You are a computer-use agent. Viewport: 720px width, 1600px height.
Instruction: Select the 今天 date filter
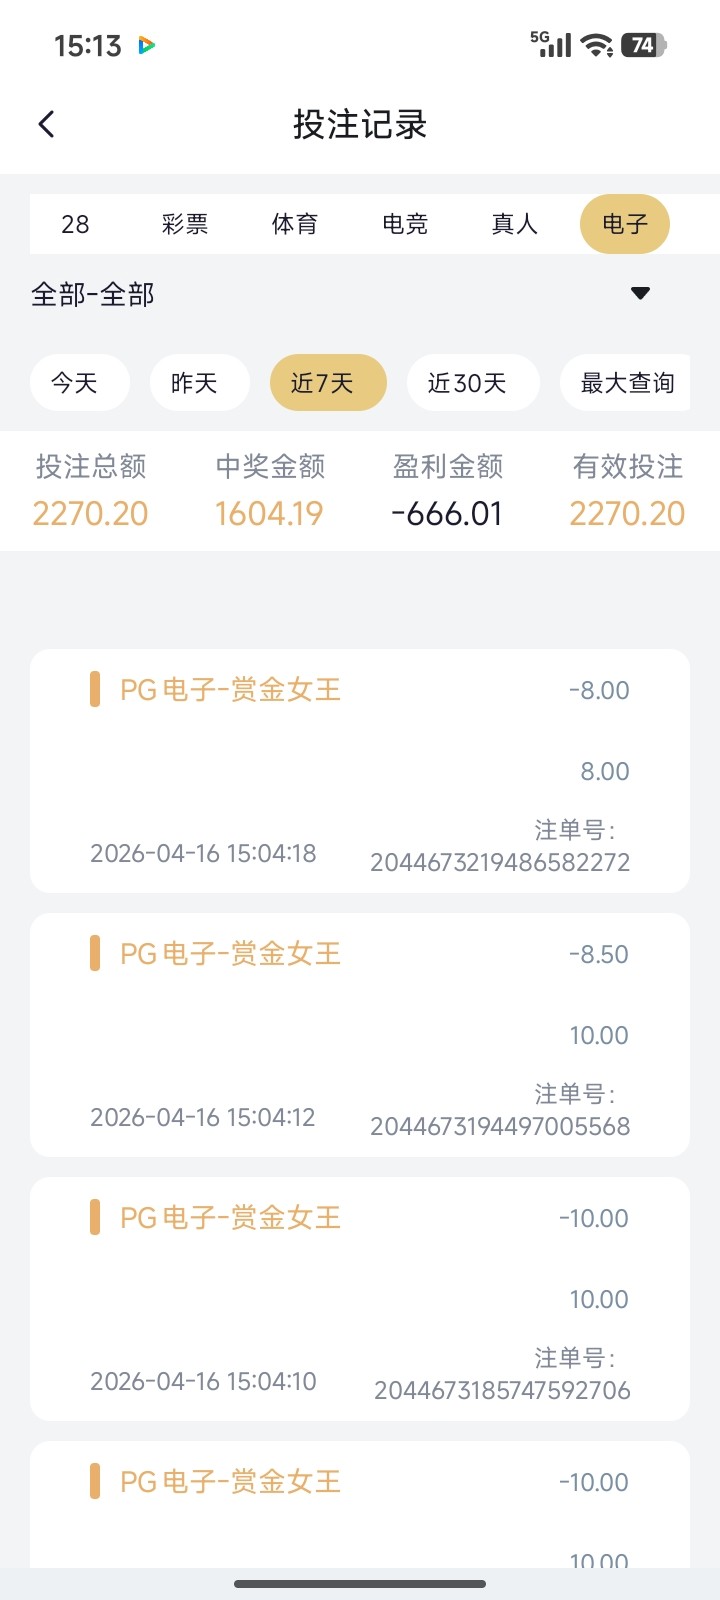pos(75,383)
